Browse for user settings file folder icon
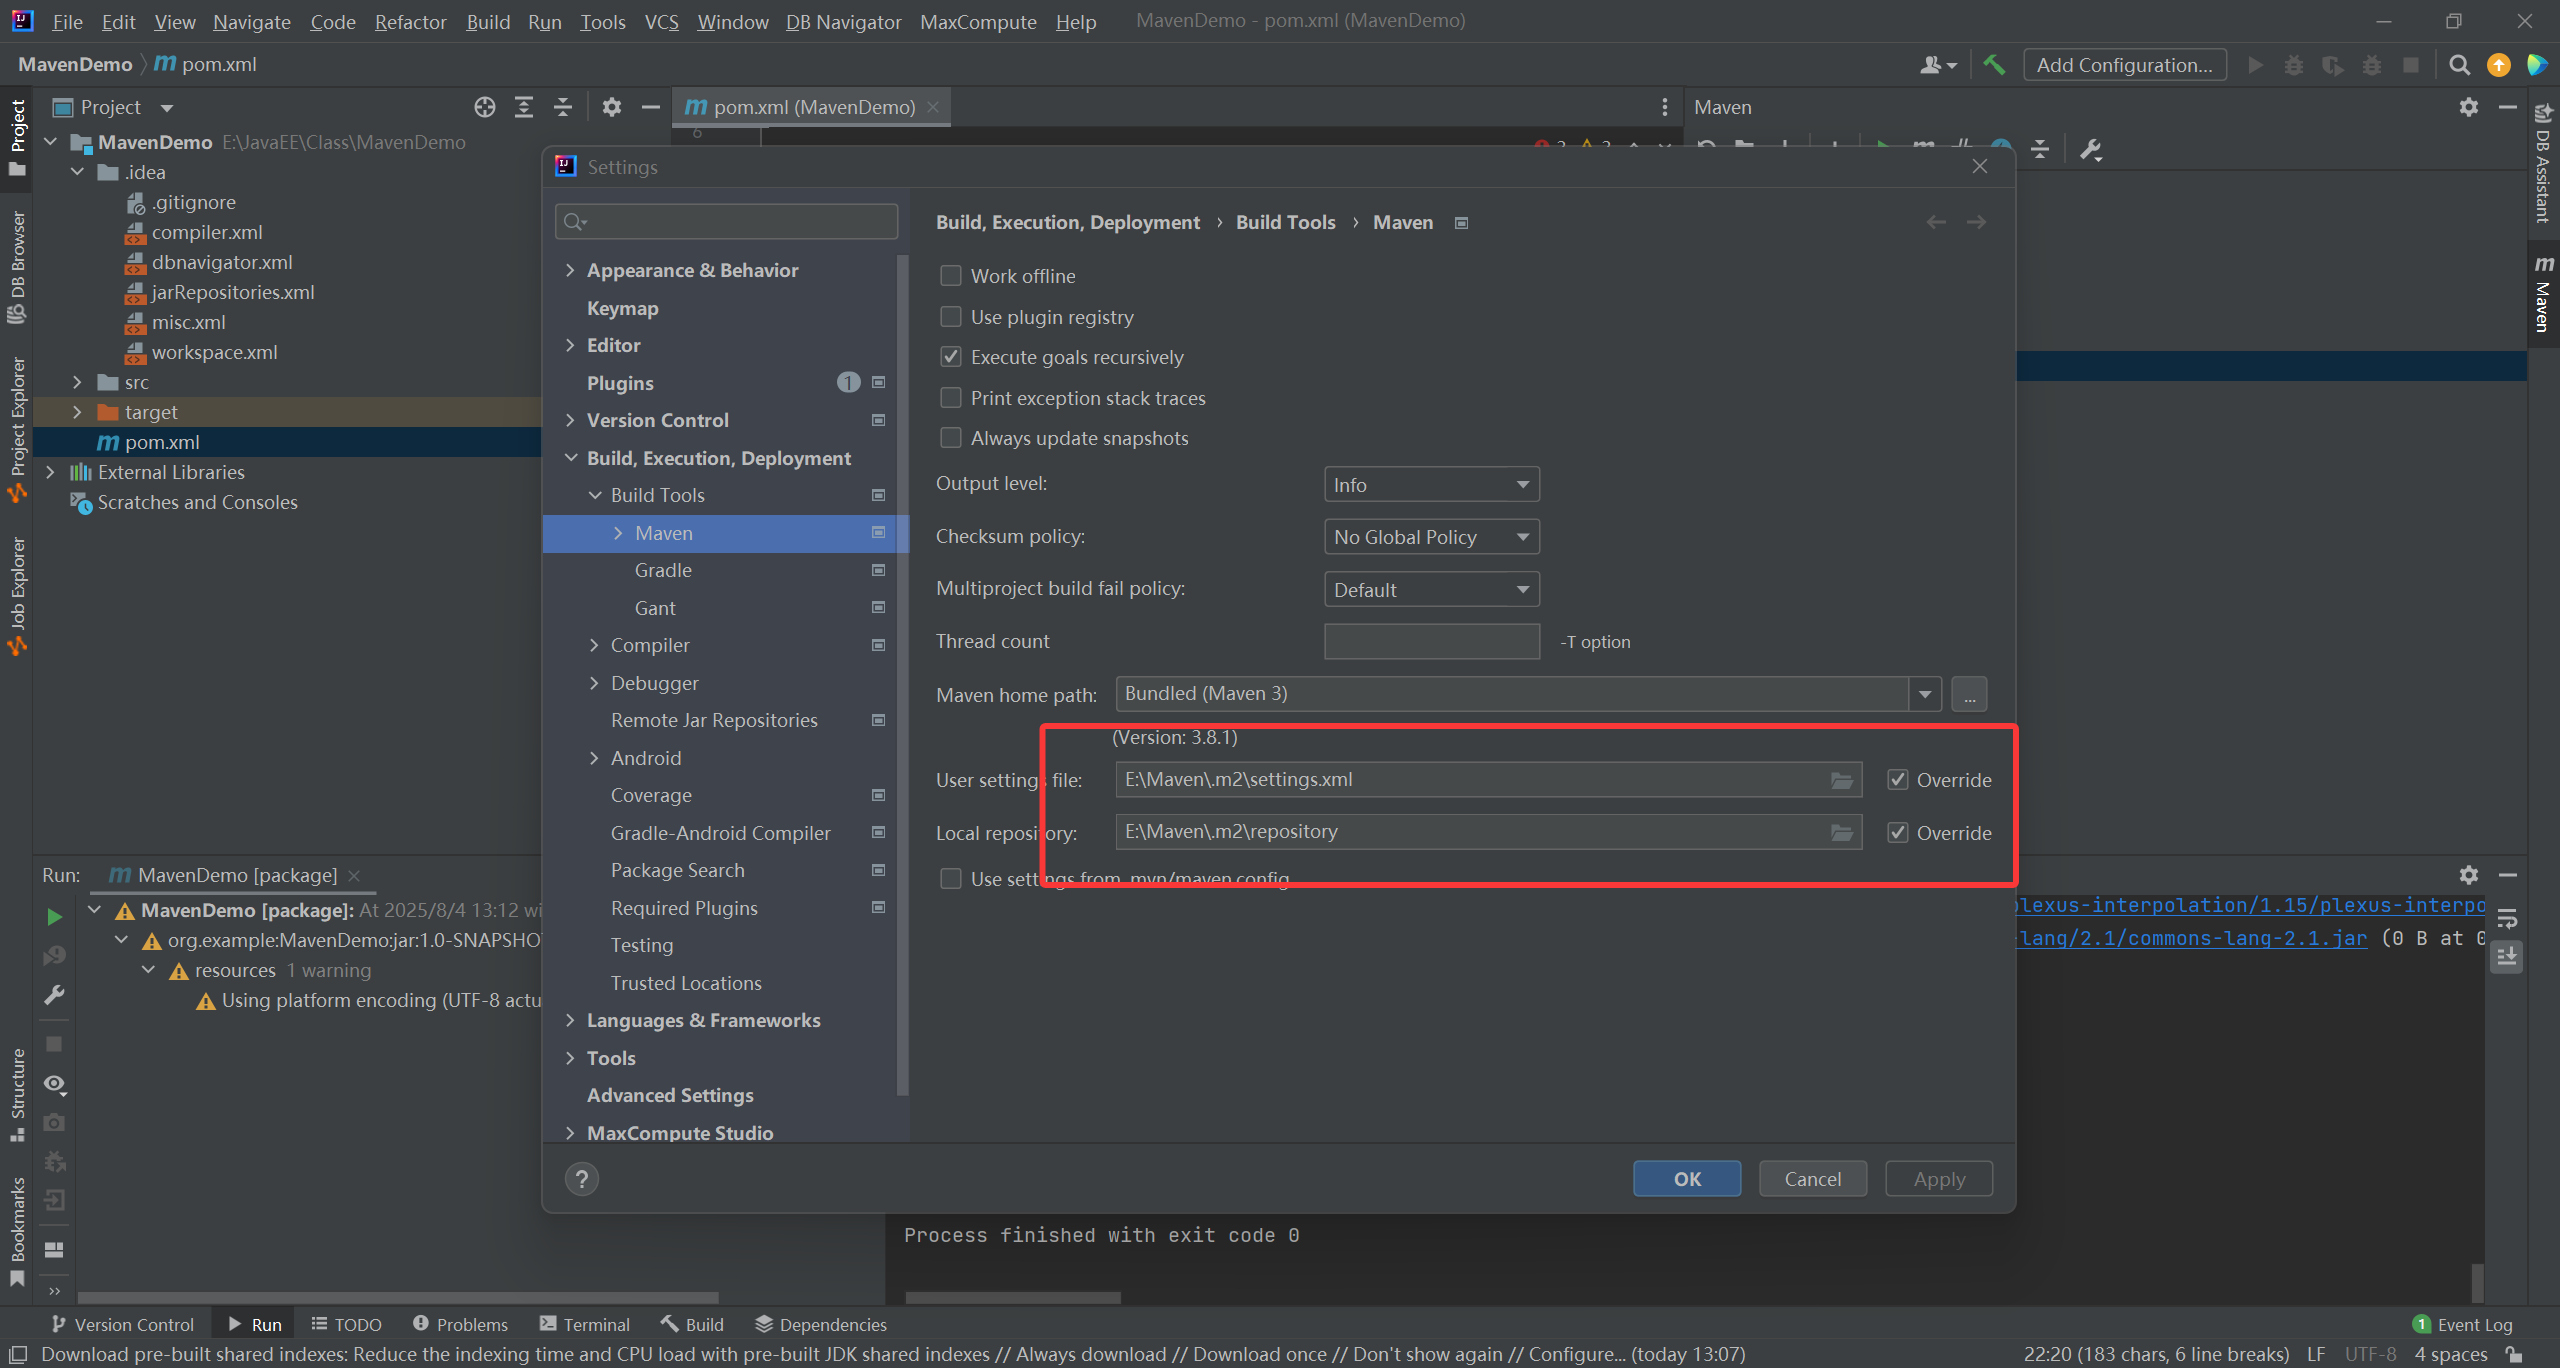 coord(1842,780)
